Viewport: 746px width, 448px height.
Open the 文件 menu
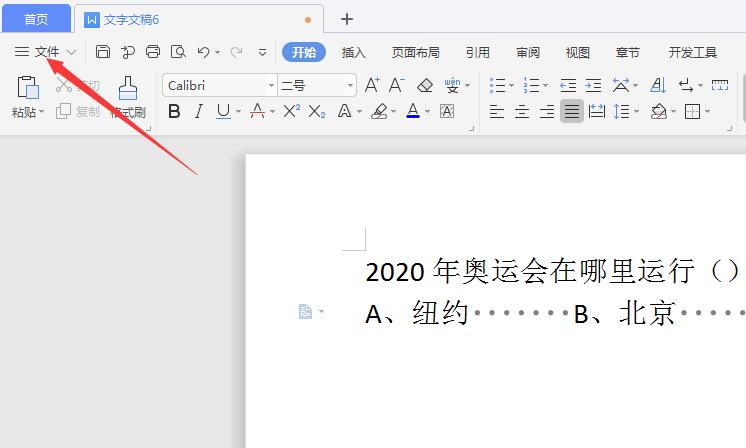46,51
